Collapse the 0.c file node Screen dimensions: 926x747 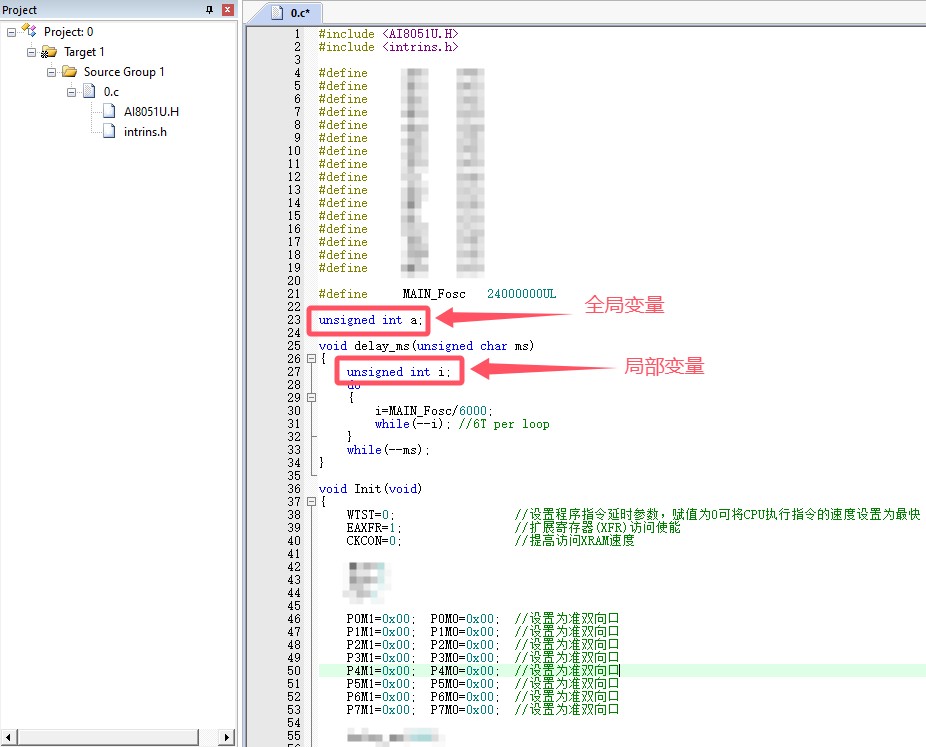71,92
